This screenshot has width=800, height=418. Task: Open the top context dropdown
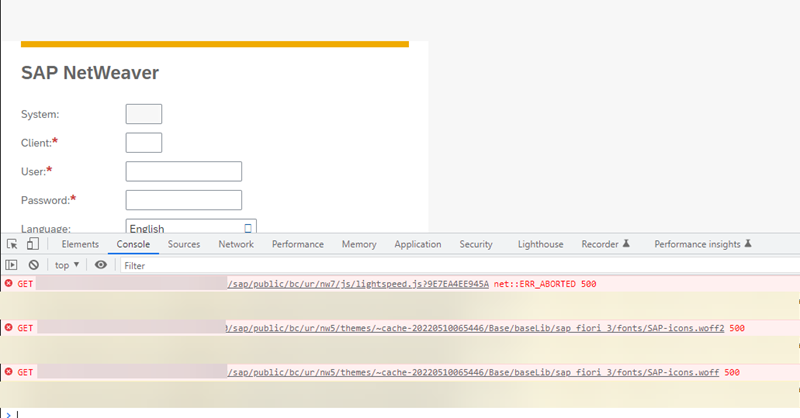click(67, 265)
